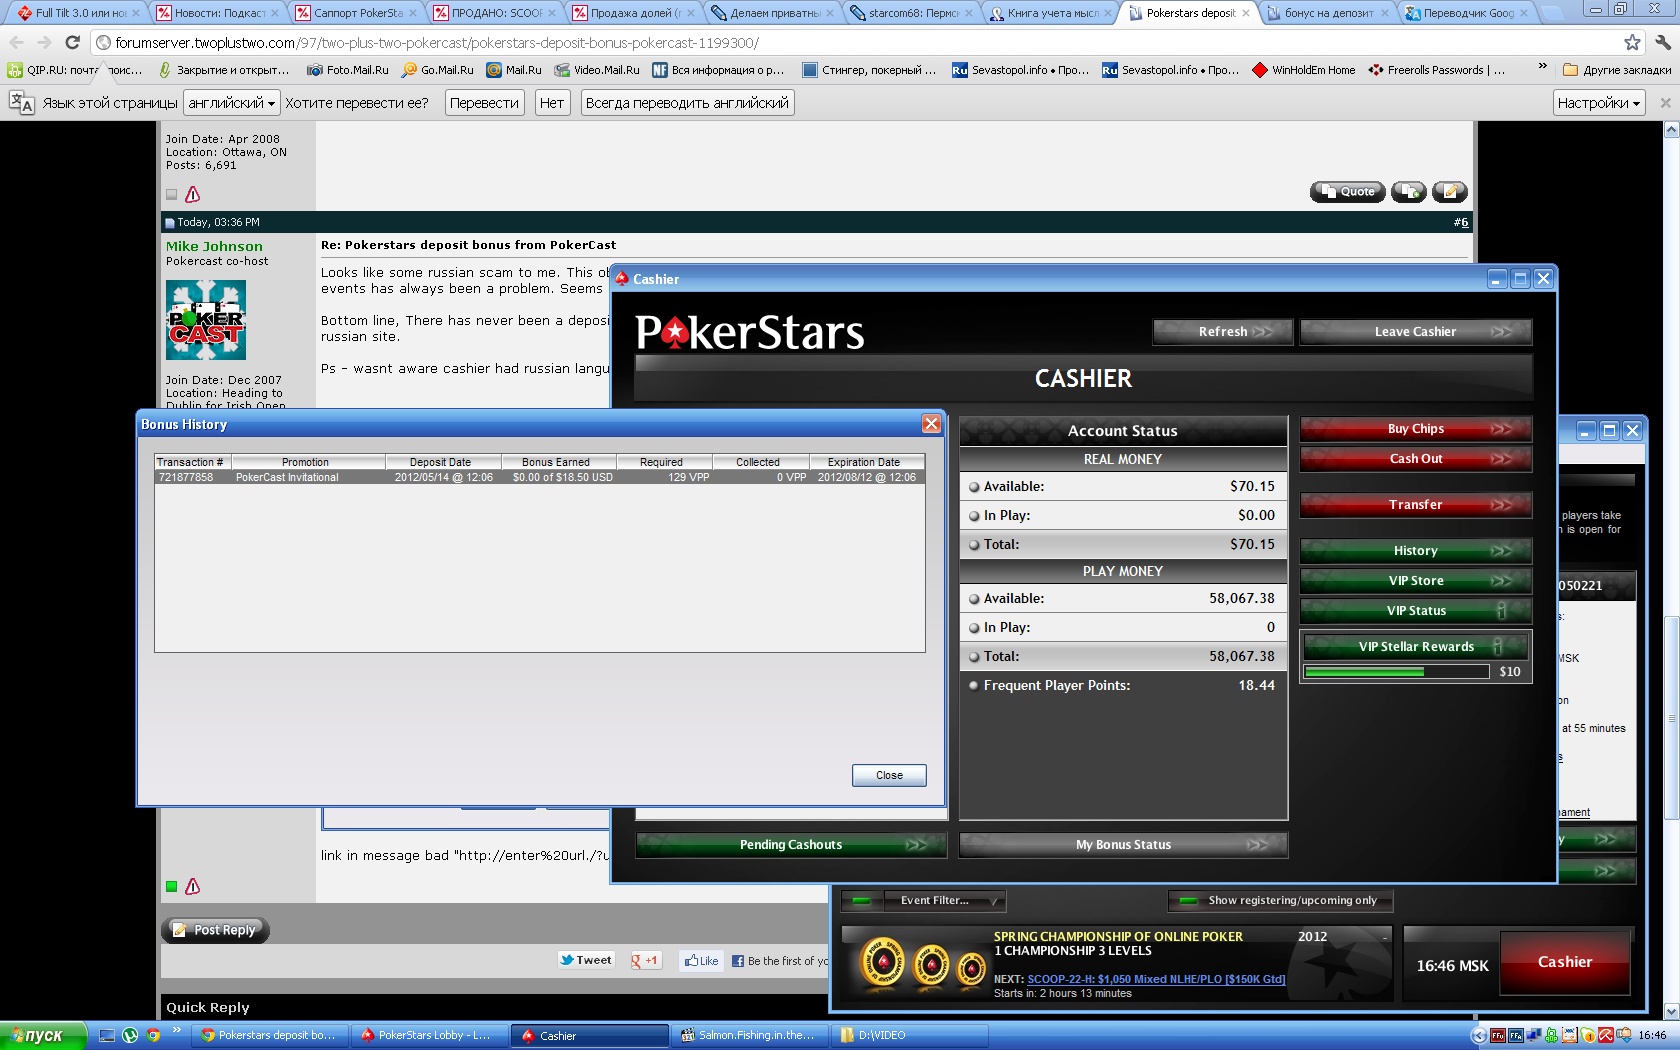
Task: Click Нет to decline translation
Action: [552, 103]
